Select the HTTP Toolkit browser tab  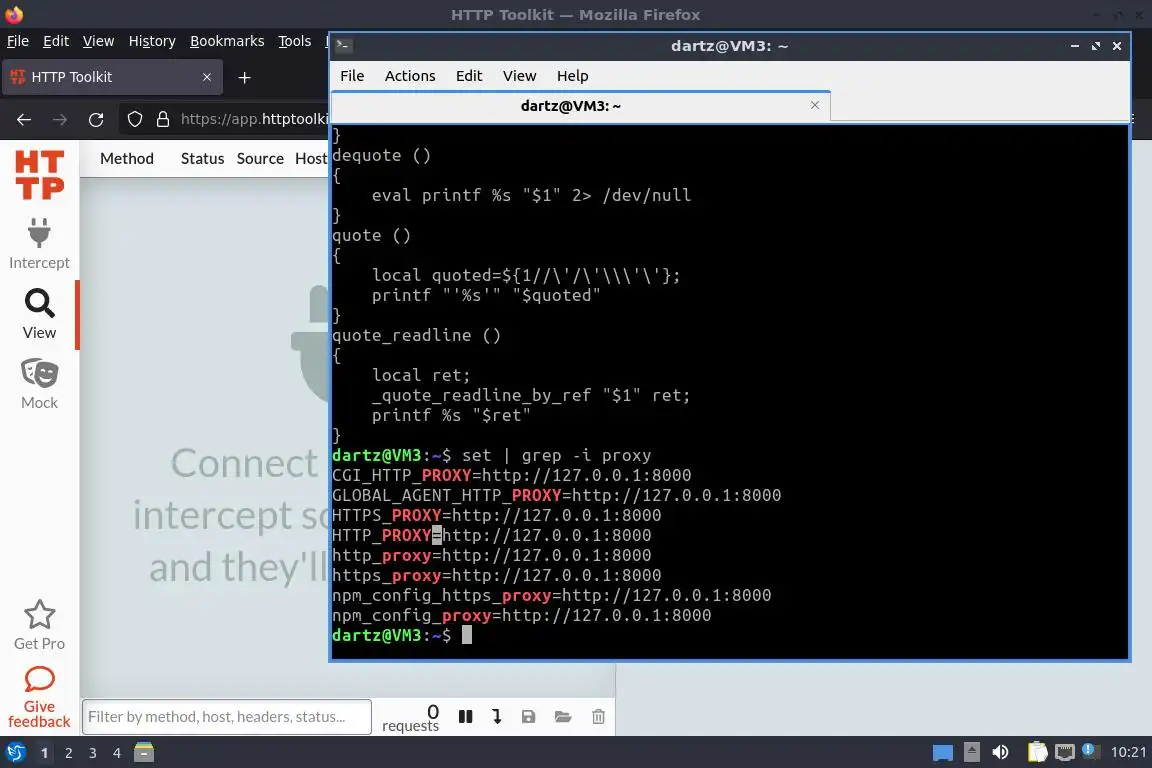(112, 77)
